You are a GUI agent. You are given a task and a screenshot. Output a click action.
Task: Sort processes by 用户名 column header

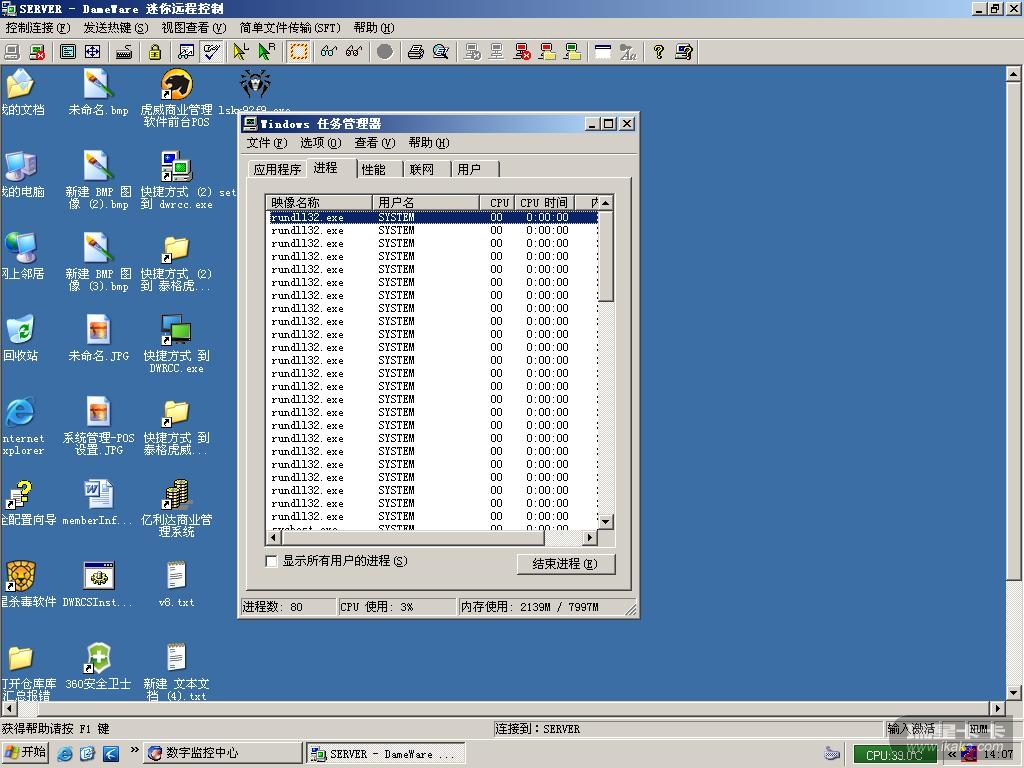click(x=424, y=202)
